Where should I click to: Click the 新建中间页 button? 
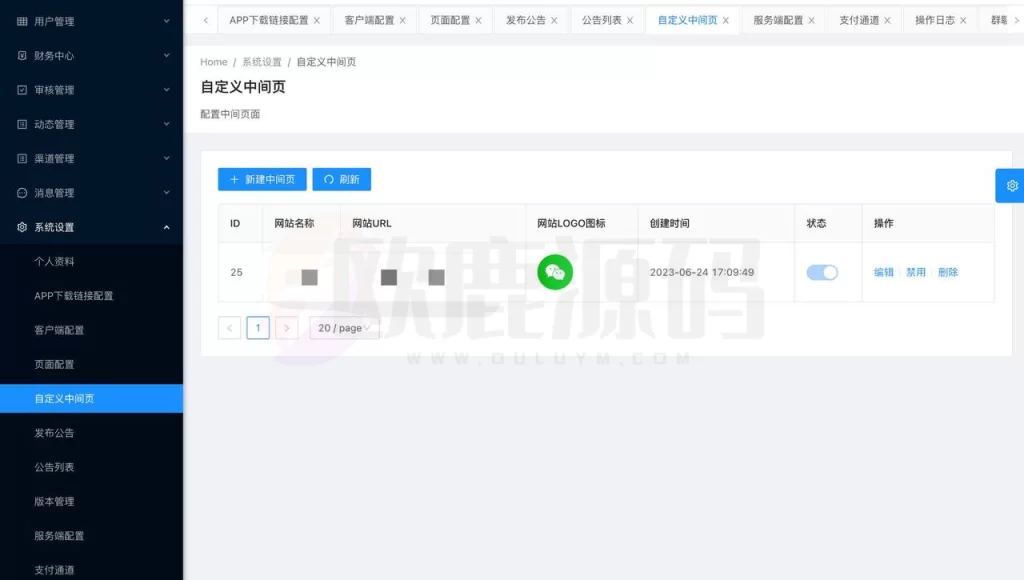(x=261, y=179)
